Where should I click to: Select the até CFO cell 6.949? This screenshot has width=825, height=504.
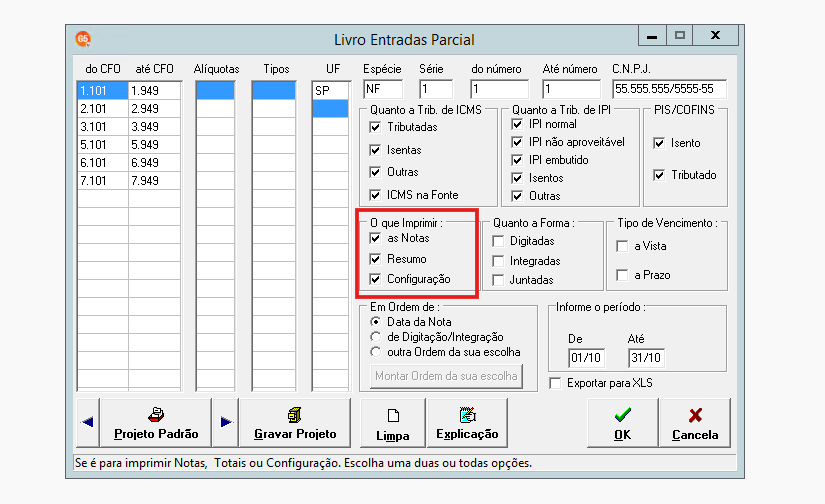155,163
